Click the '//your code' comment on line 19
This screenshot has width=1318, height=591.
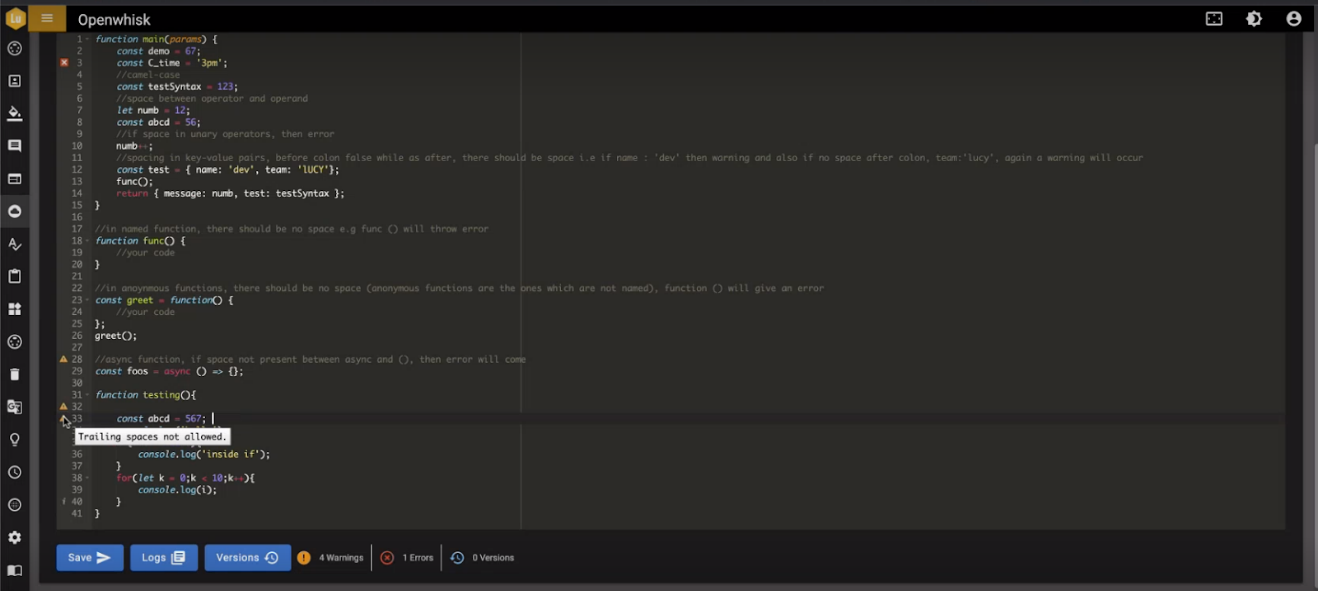click(x=145, y=253)
